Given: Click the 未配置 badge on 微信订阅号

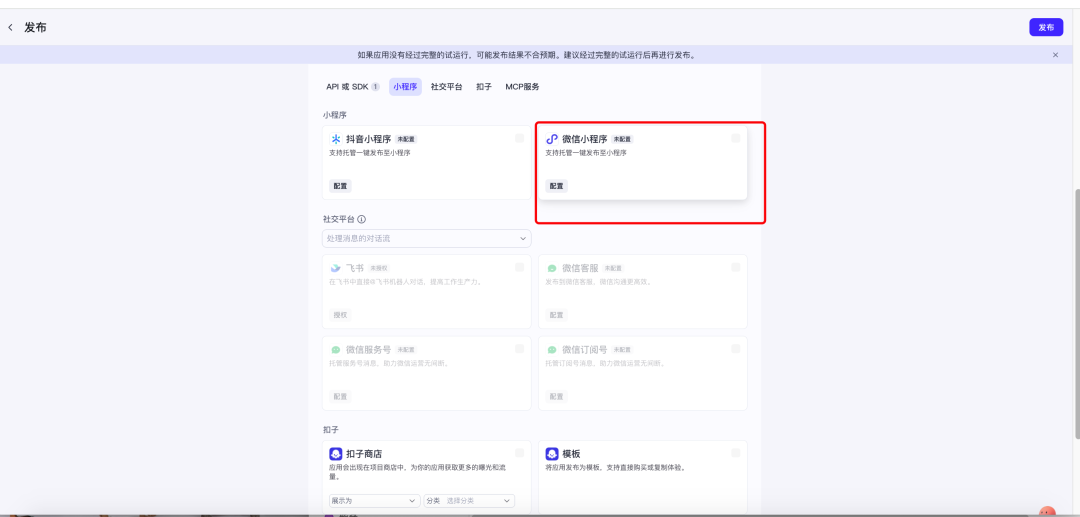Looking at the screenshot, I should (622, 350).
